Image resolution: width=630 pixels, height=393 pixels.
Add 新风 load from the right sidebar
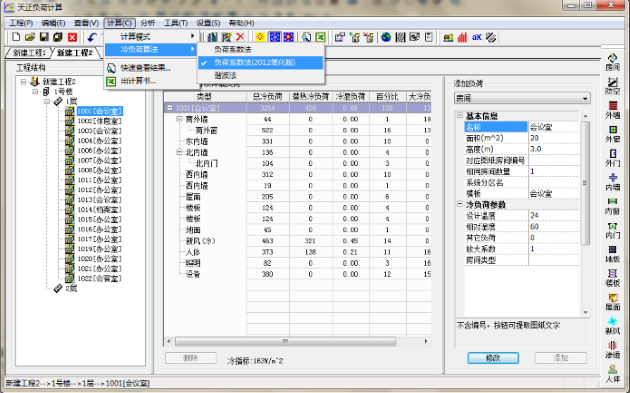[612, 326]
